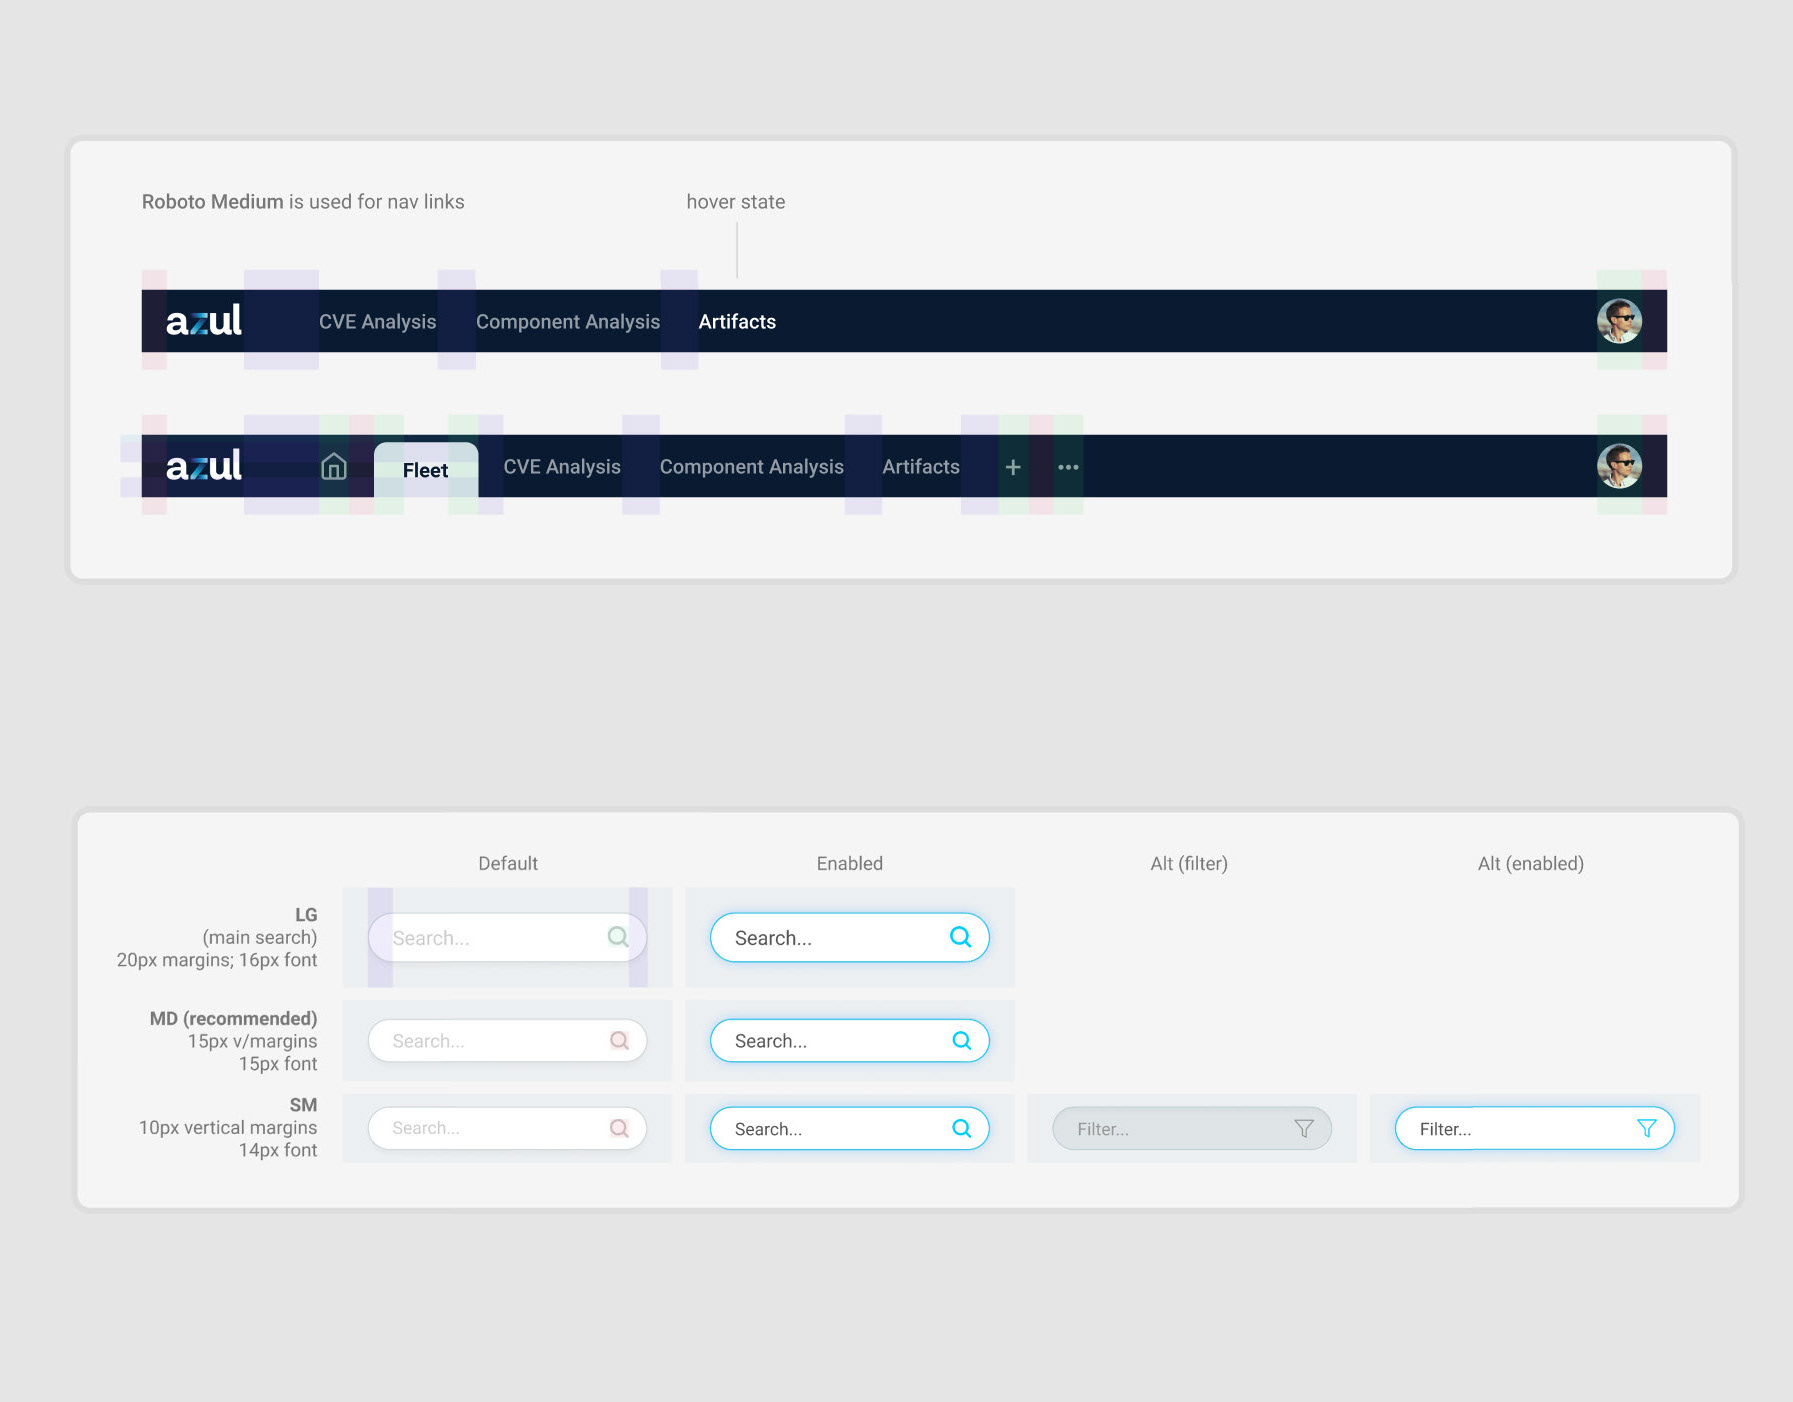Click the magnifier icon in the MD Default search

click(619, 1040)
